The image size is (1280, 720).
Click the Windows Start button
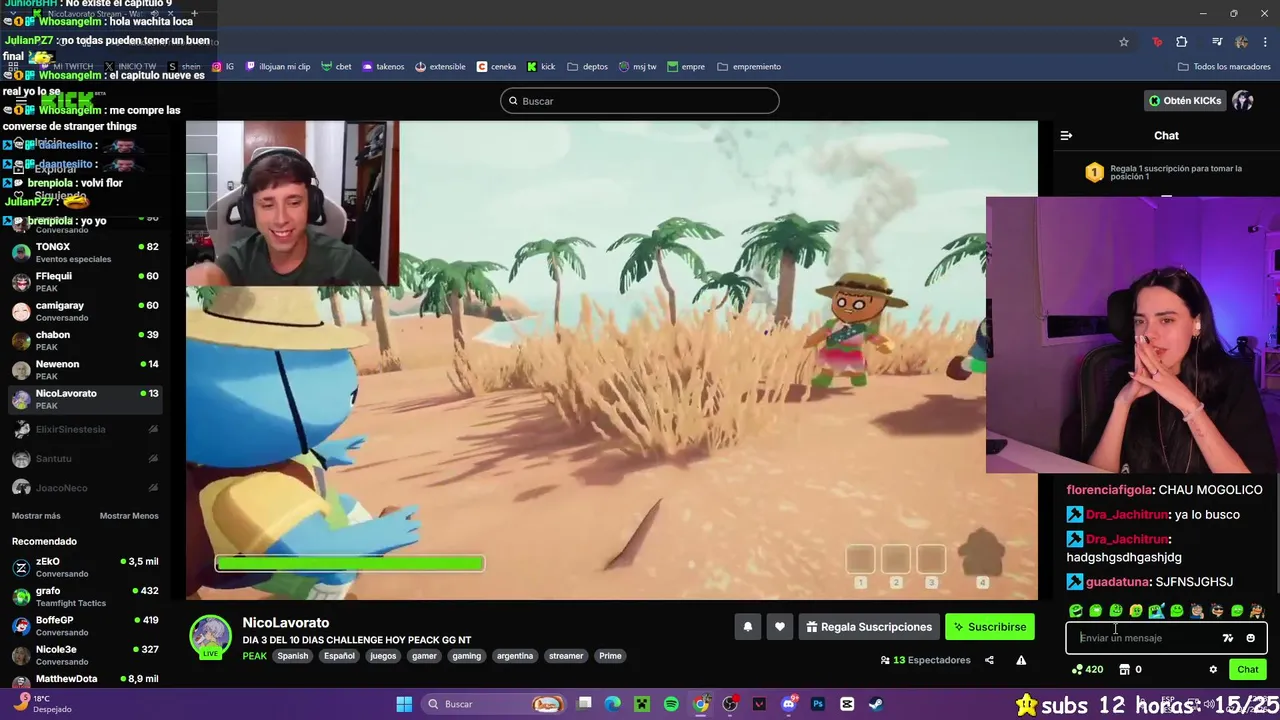click(404, 704)
